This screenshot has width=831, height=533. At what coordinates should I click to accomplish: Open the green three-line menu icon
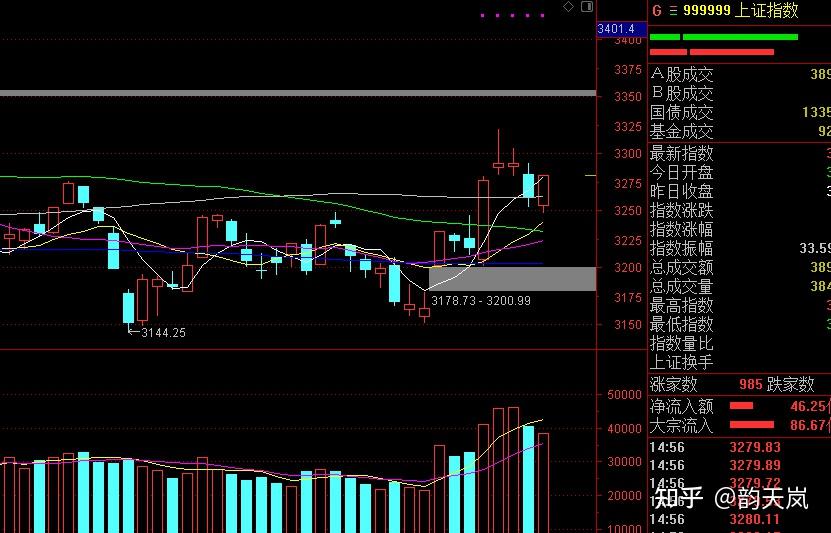click(672, 10)
